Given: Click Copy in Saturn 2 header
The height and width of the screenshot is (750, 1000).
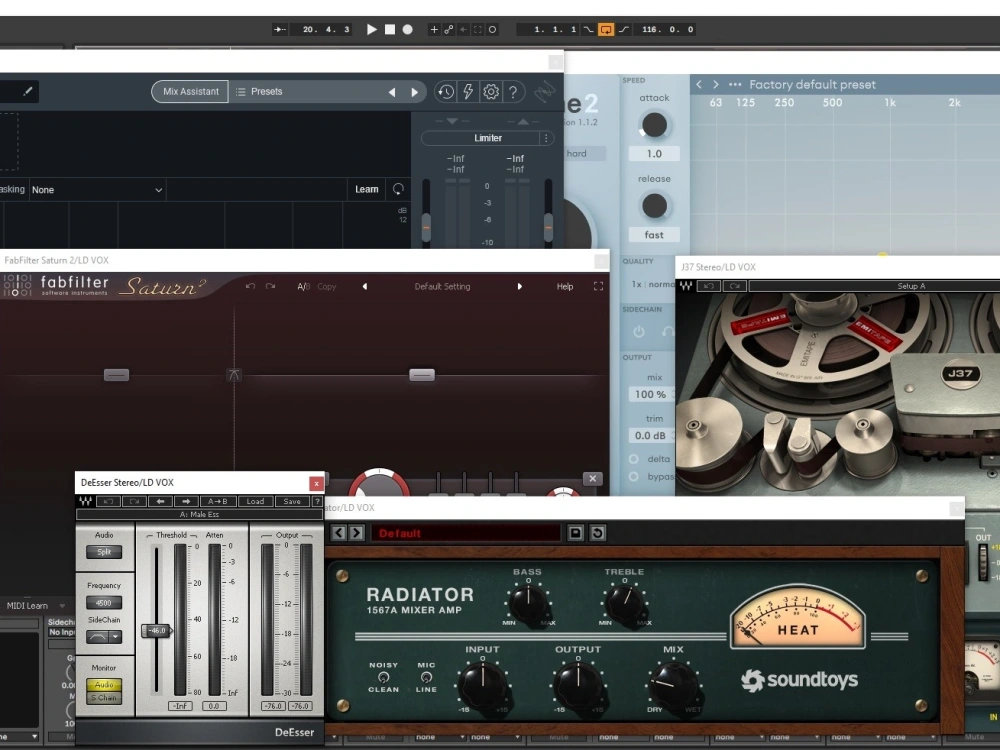Looking at the screenshot, I should 327,286.
